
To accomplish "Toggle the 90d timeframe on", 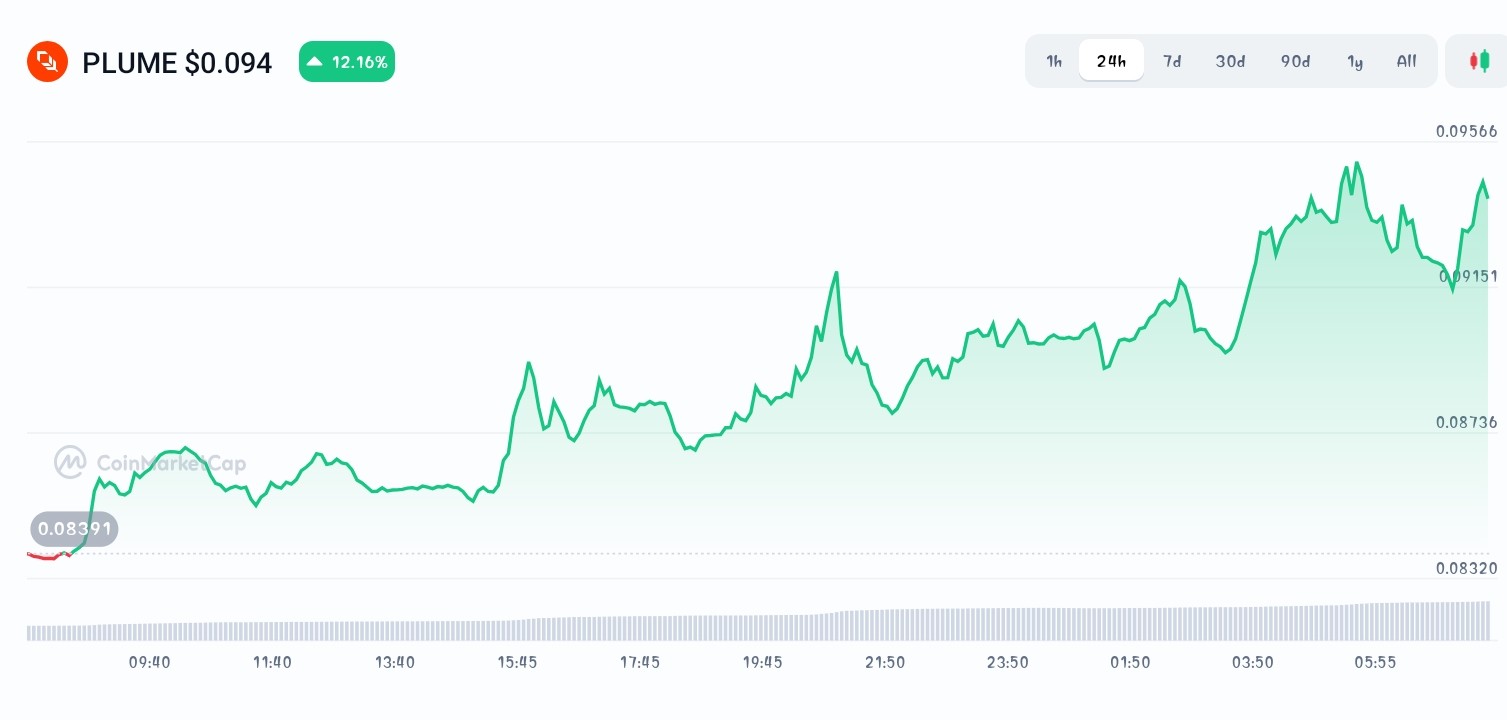I will click(x=1295, y=61).
